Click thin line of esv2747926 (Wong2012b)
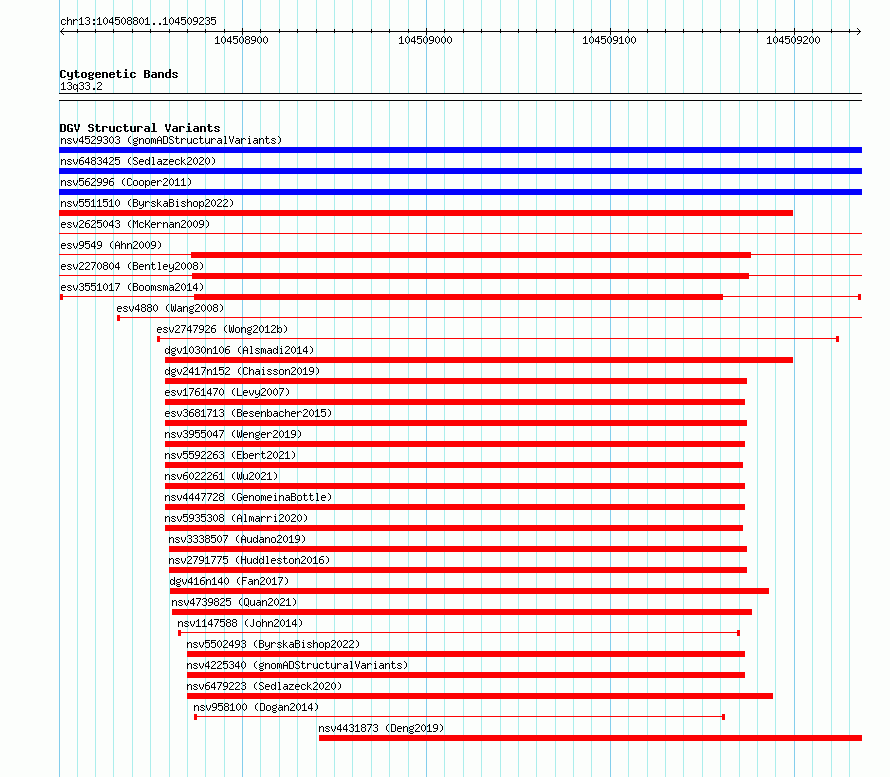 pos(498,339)
